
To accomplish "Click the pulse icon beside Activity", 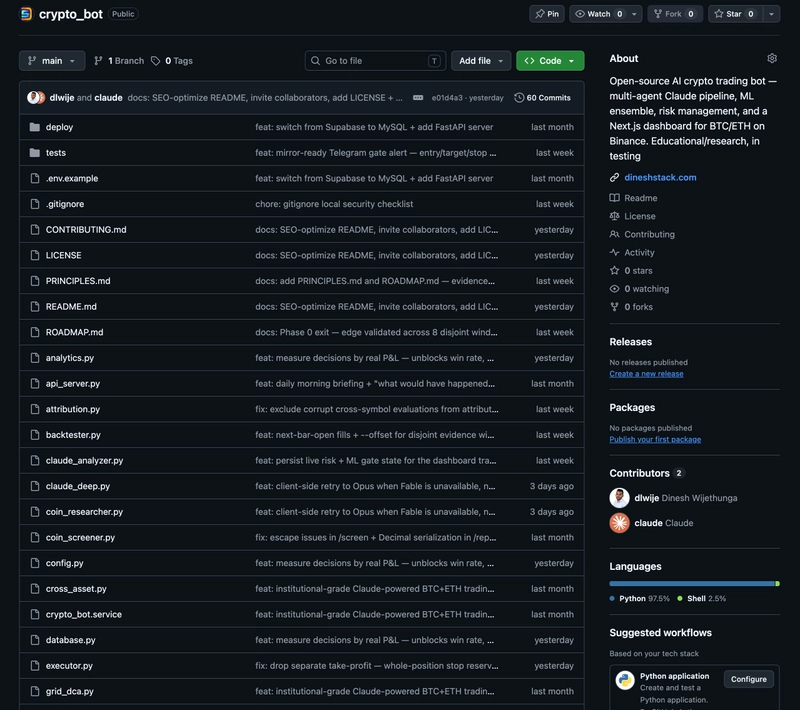I will coord(614,252).
